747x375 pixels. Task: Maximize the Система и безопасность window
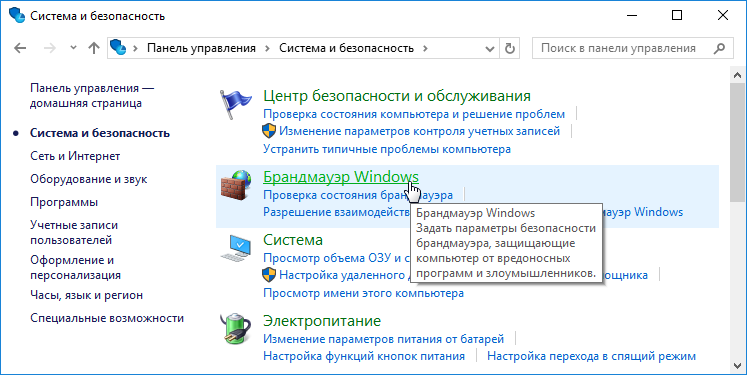click(x=677, y=16)
